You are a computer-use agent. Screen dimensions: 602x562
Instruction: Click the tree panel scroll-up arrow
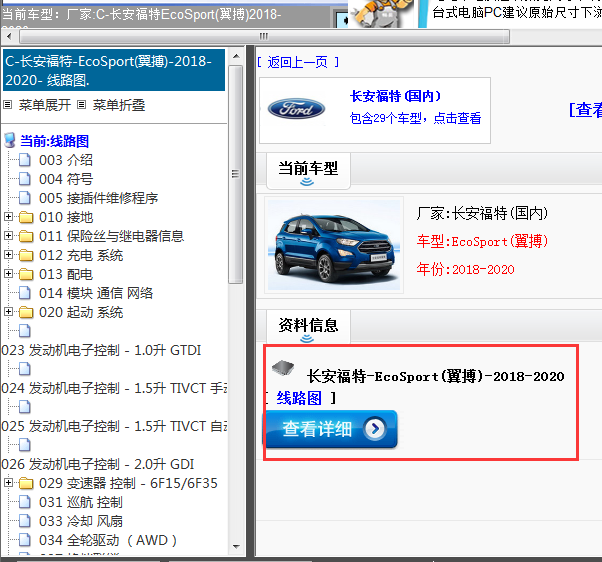(236, 56)
